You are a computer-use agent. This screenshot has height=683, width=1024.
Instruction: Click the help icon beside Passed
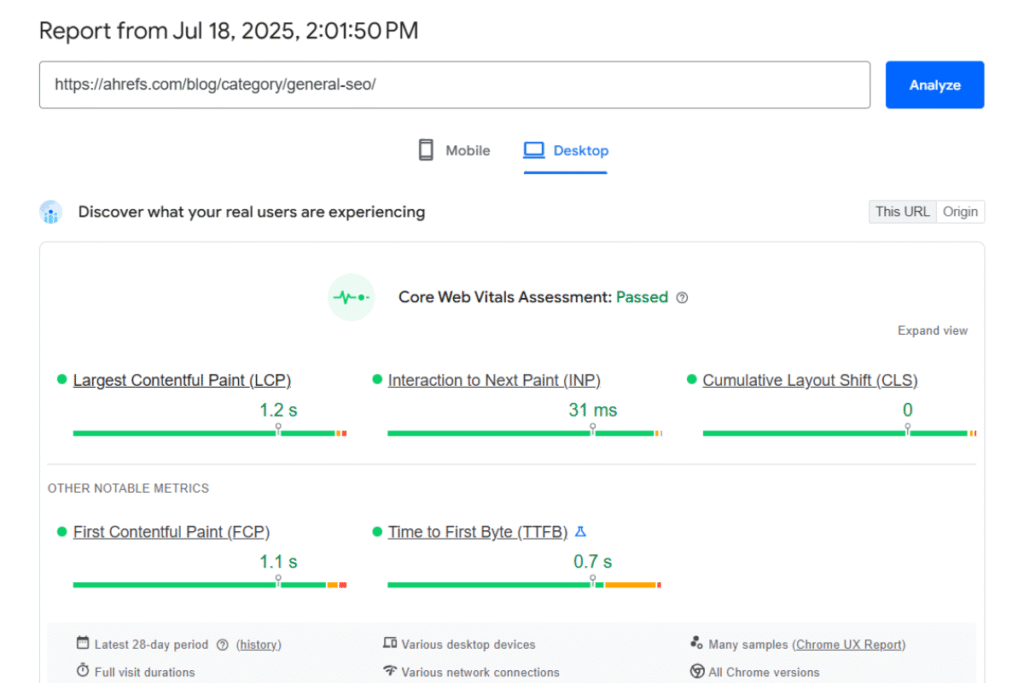[x=682, y=298]
